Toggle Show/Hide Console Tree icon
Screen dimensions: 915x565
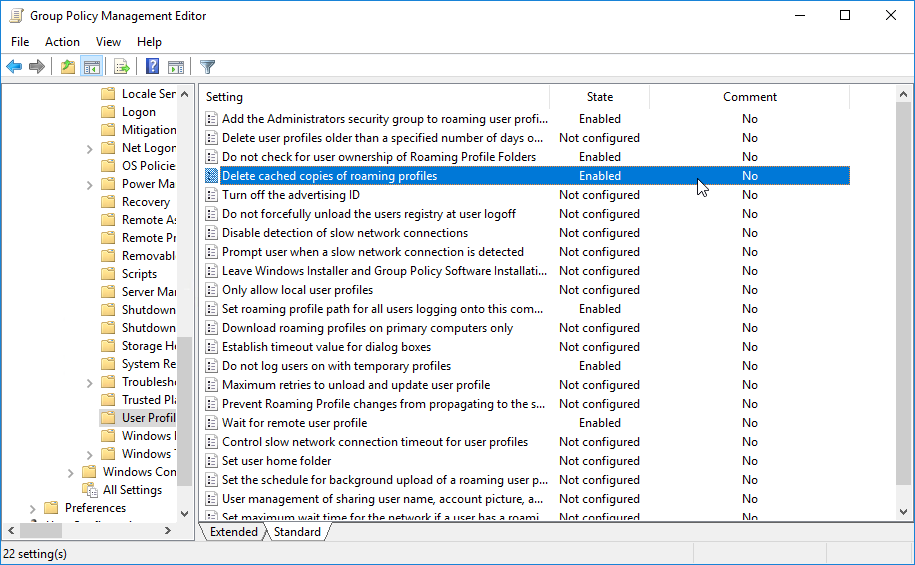tap(91, 67)
